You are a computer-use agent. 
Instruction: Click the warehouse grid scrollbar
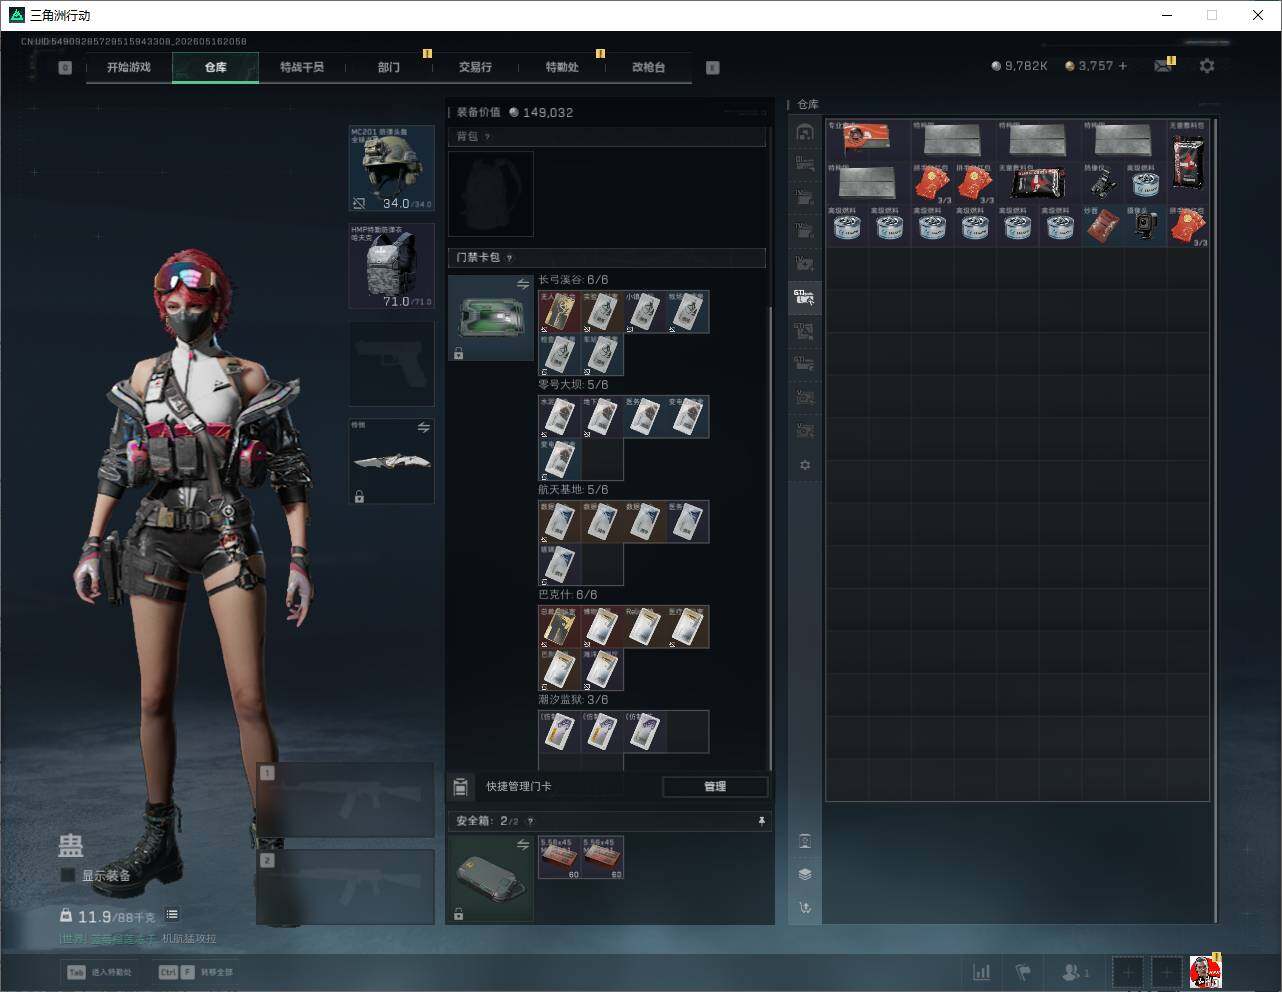[1216, 520]
